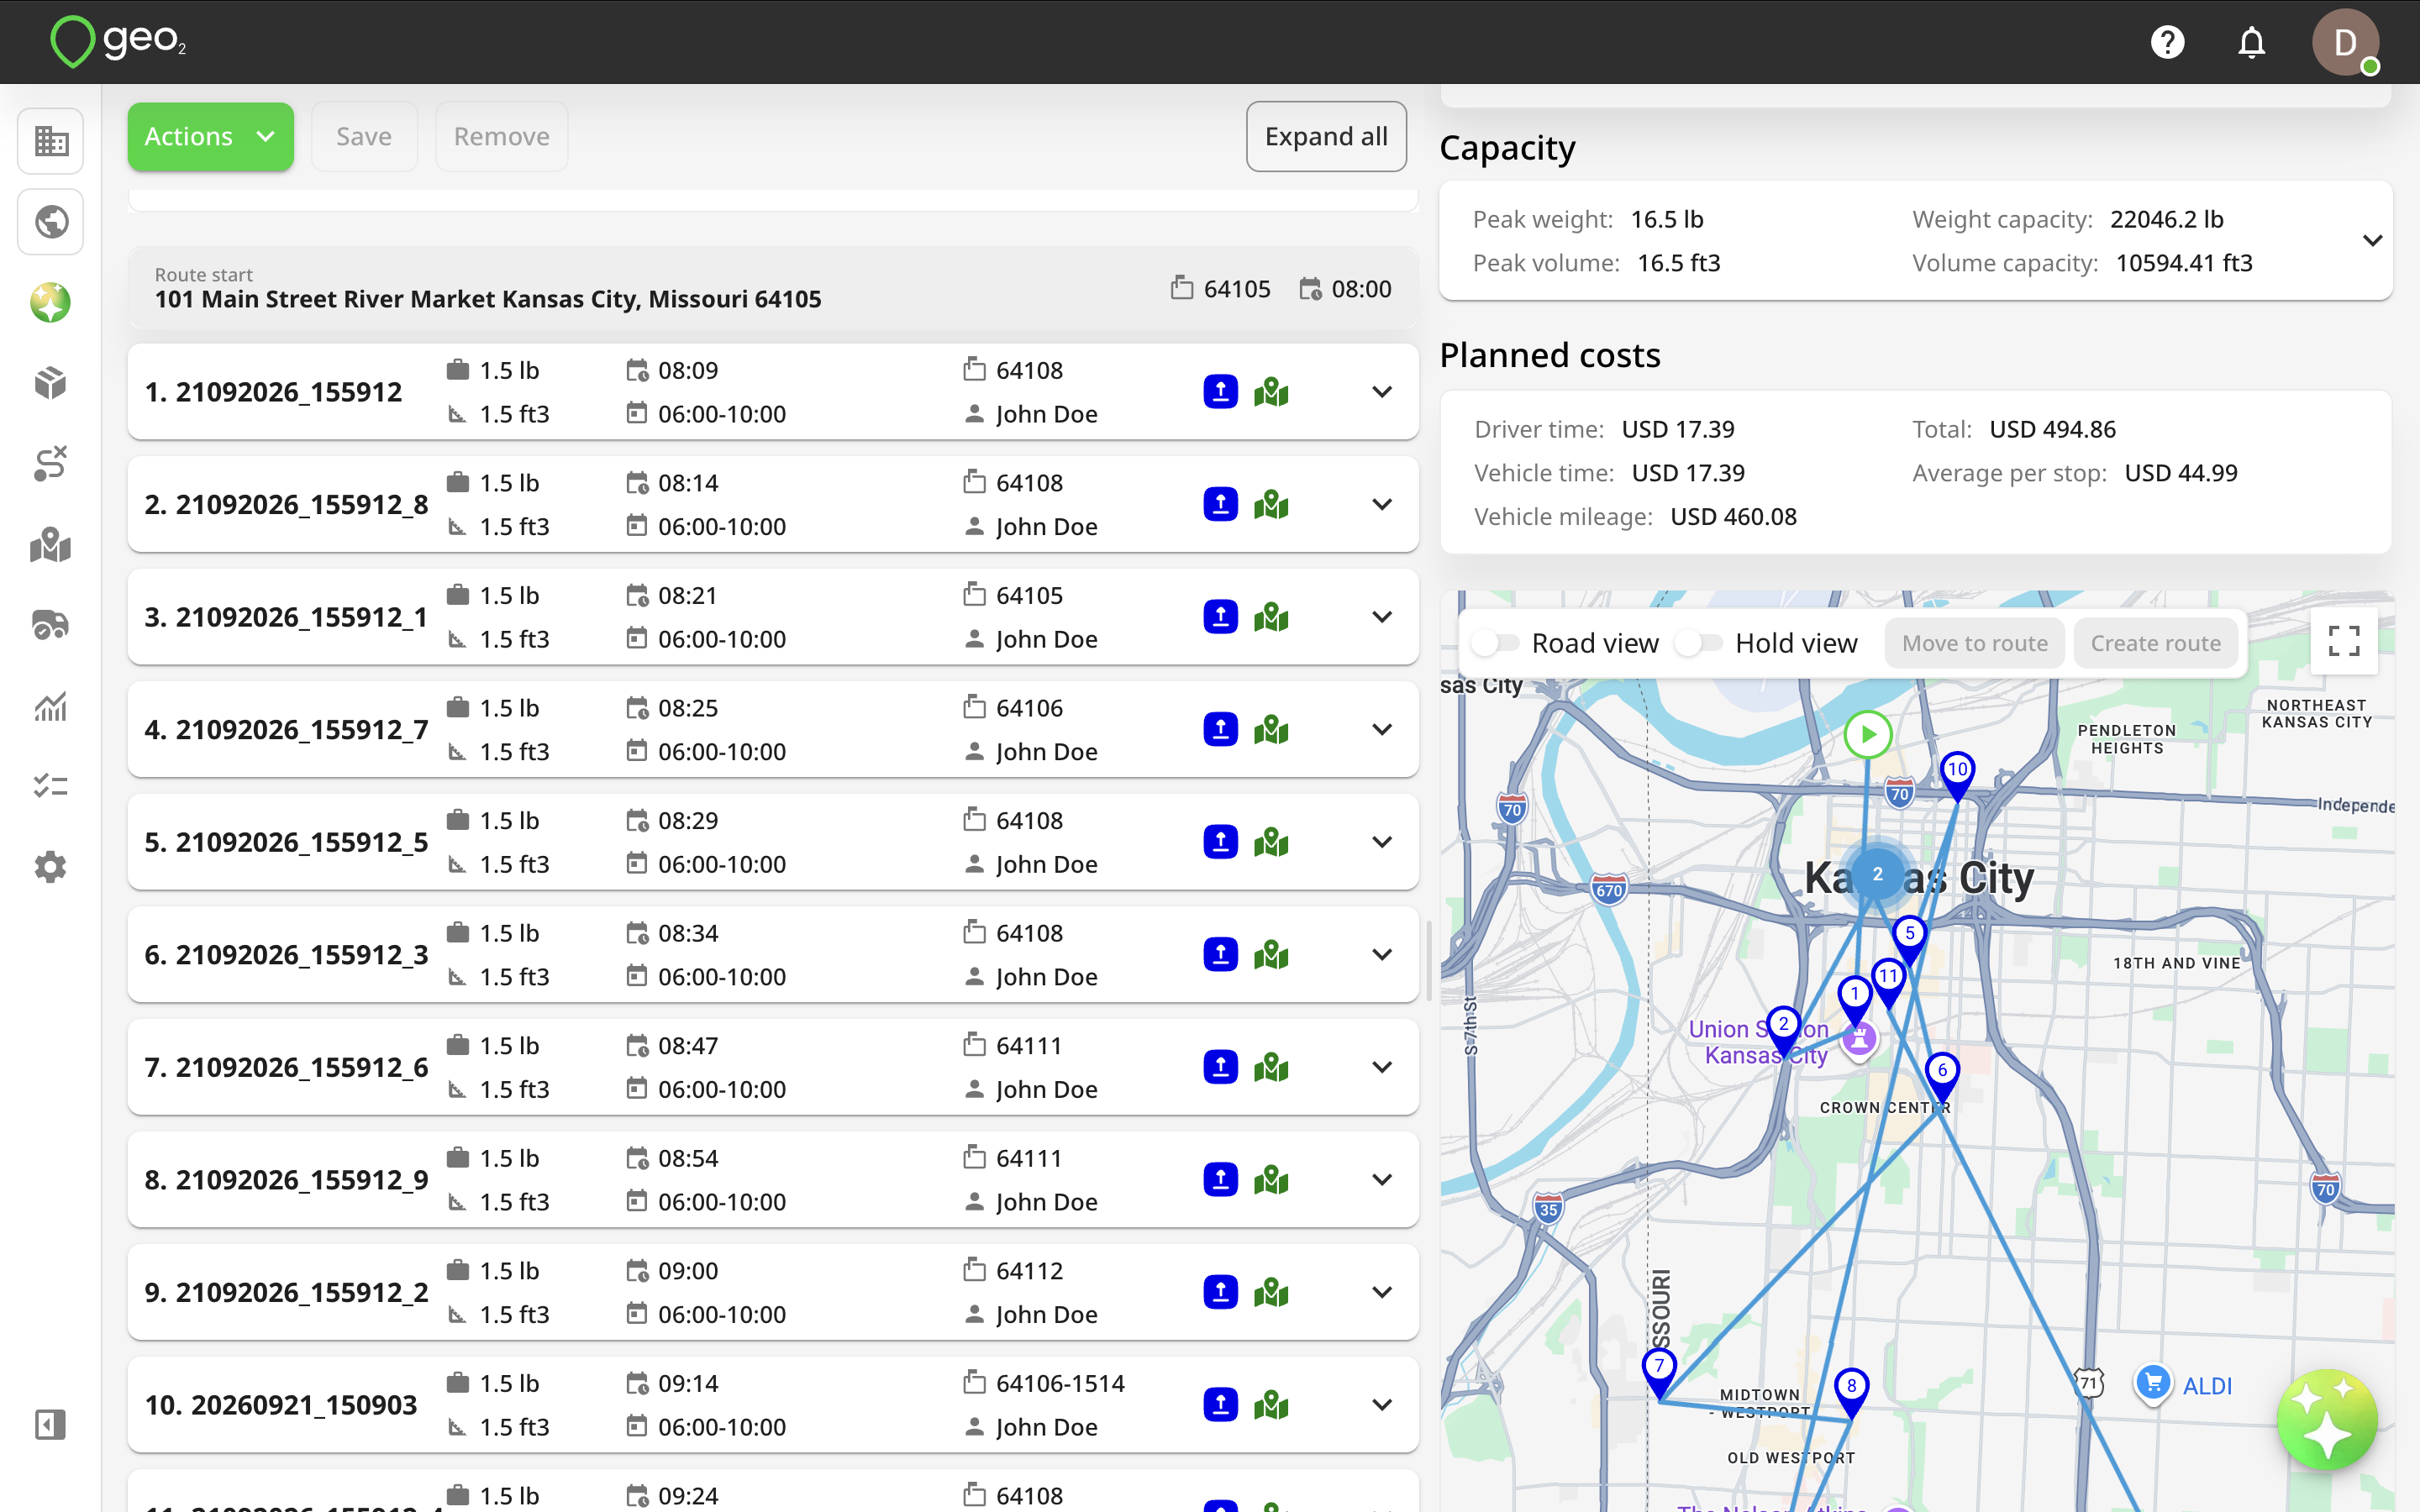Click the green route start marker on map
This screenshot has height=1512, width=2420.
(1867, 734)
